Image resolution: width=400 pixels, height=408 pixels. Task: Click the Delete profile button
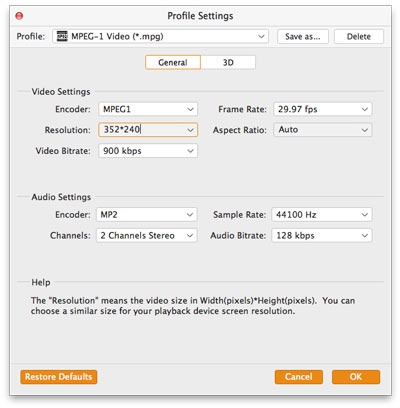pyautogui.click(x=359, y=36)
